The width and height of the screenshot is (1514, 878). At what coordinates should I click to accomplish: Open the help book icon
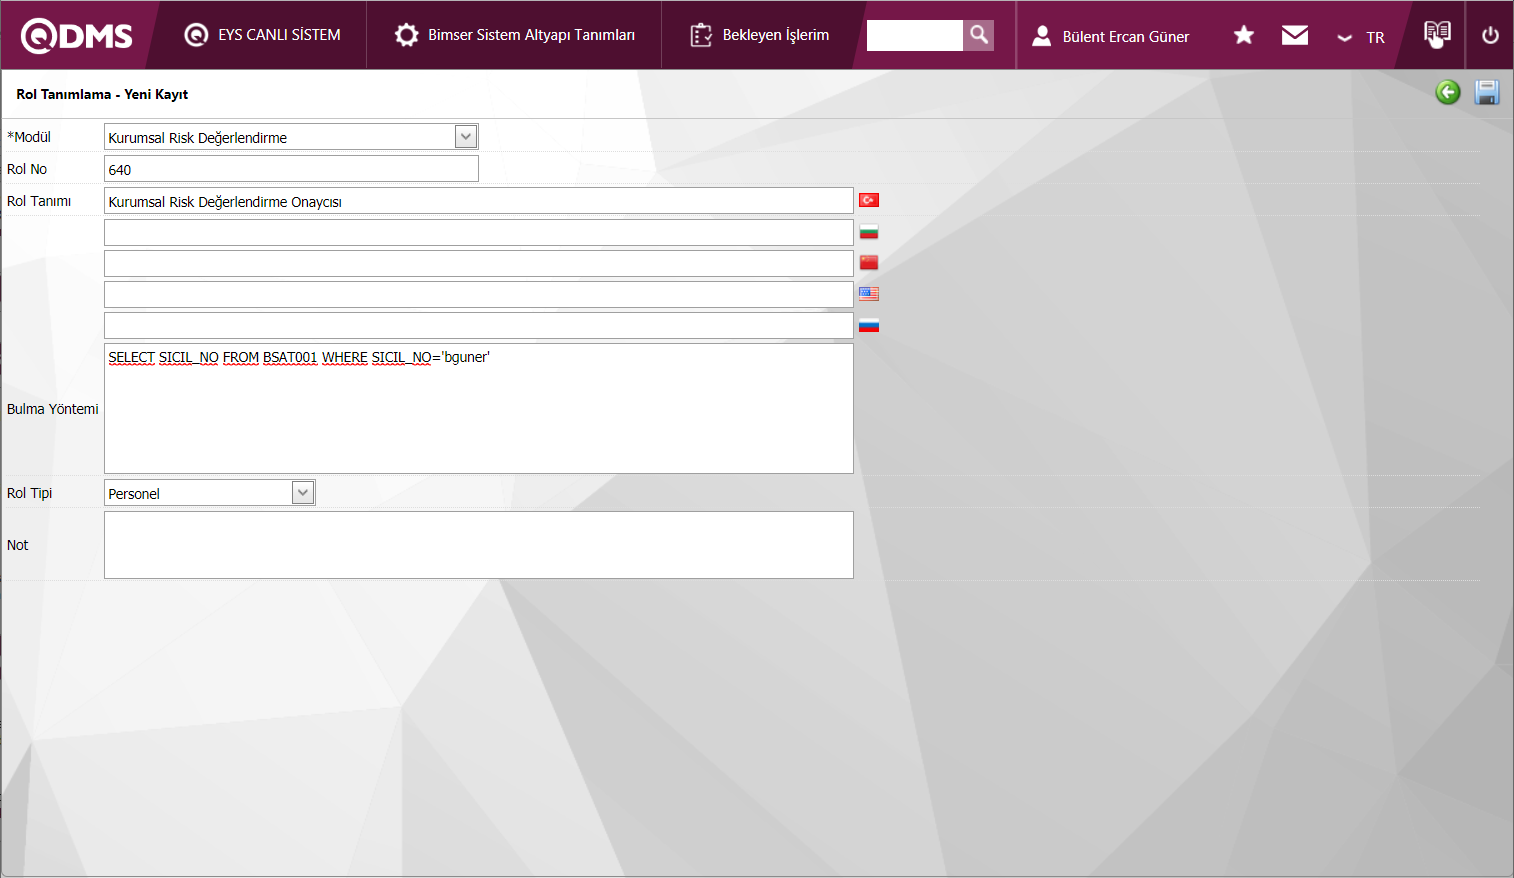pyautogui.click(x=1437, y=34)
